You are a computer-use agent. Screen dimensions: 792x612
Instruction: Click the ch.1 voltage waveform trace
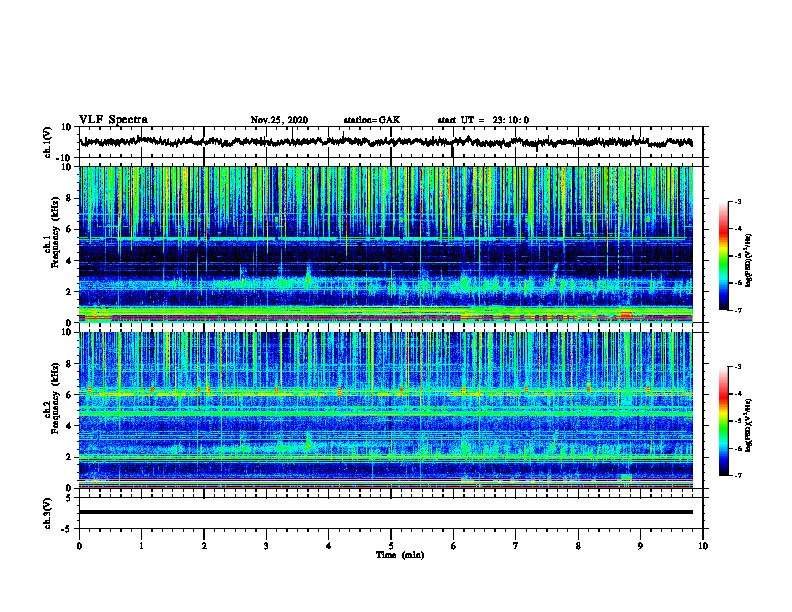pyautogui.click(x=386, y=142)
